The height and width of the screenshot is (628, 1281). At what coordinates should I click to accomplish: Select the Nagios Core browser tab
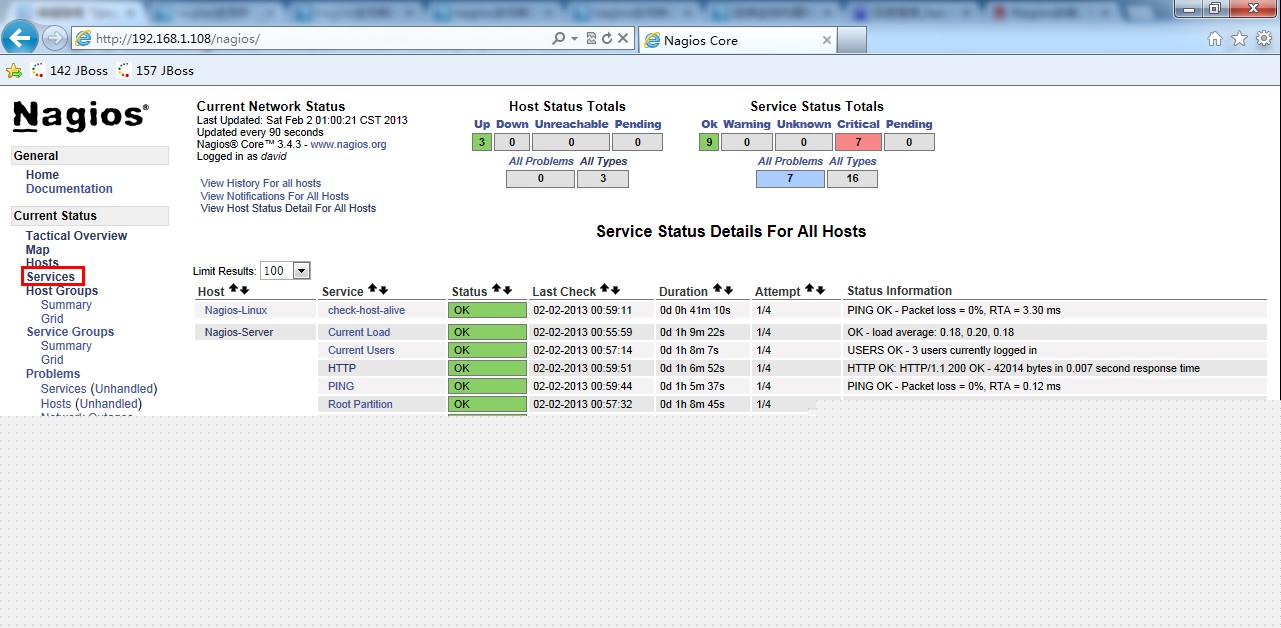(x=737, y=40)
